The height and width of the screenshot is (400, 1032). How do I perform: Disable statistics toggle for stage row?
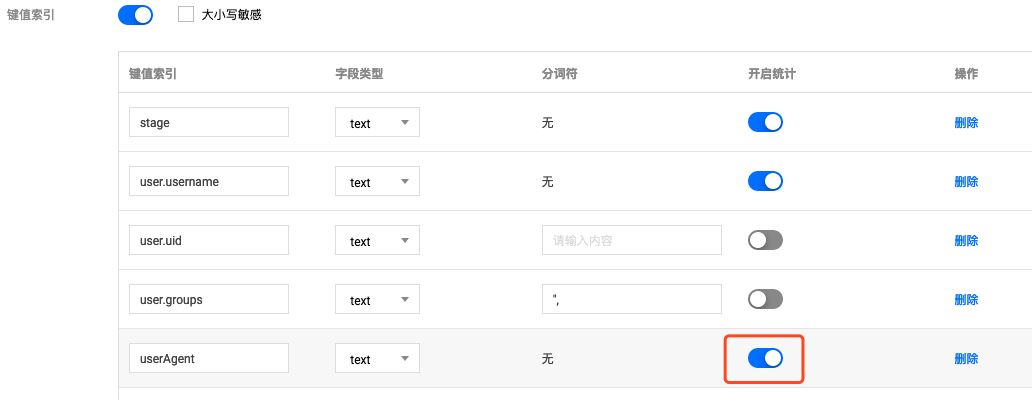[x=765, y=122]
